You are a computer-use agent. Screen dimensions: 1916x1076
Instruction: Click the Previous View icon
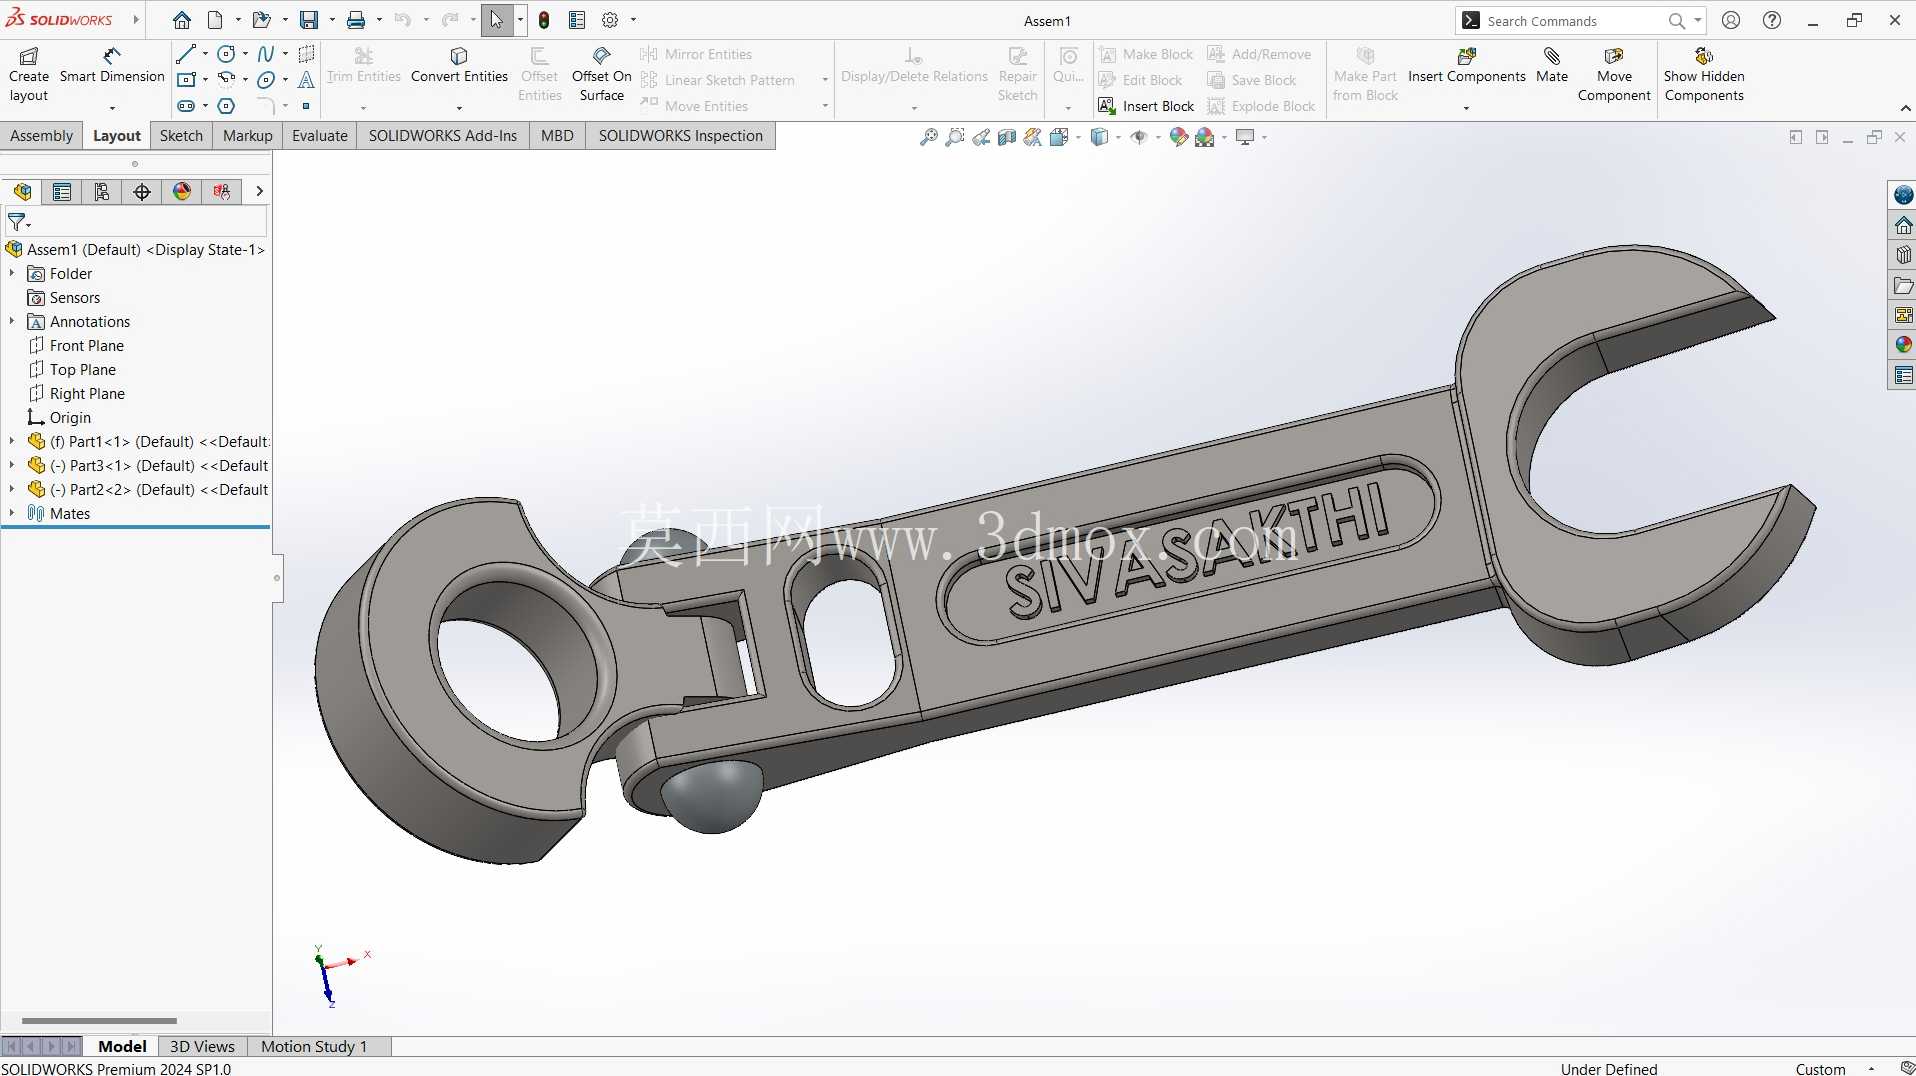981,137
